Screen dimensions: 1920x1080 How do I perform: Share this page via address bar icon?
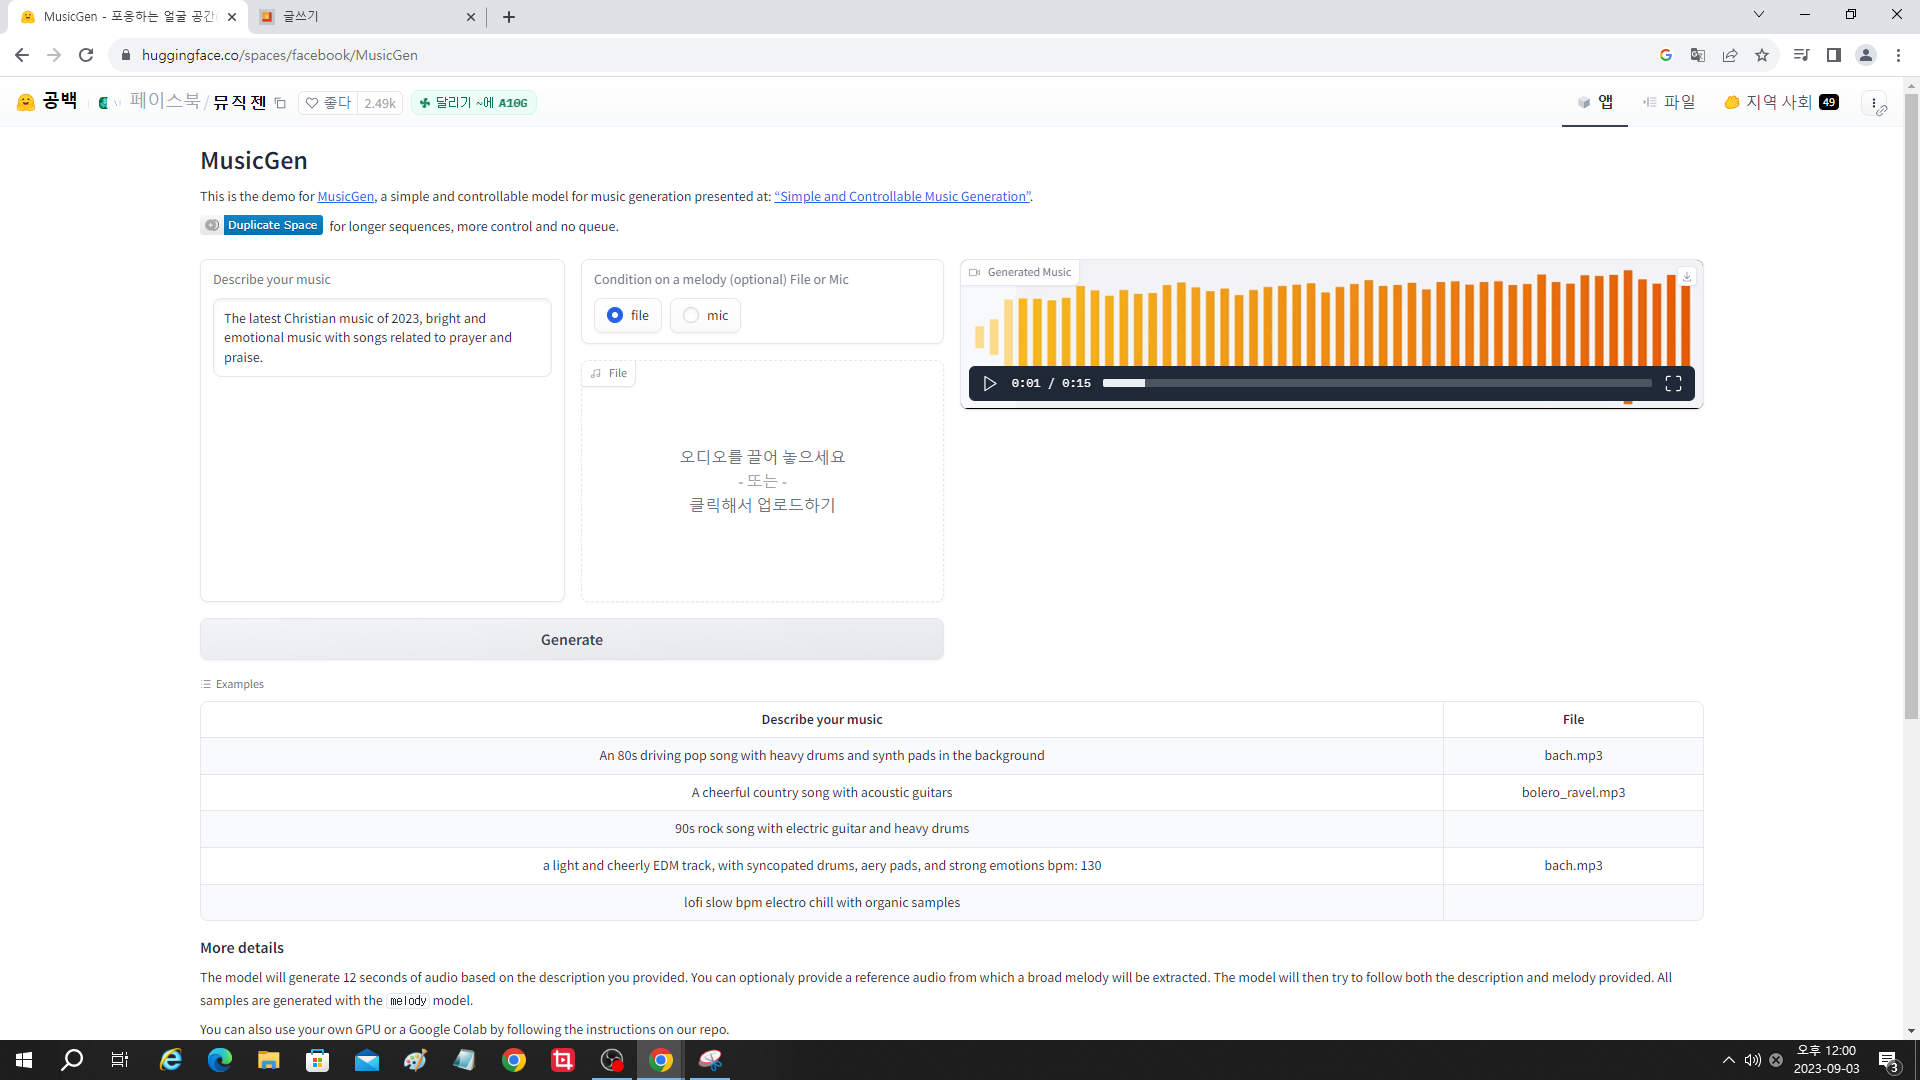pyautogui.click(x=1730, y=55)
